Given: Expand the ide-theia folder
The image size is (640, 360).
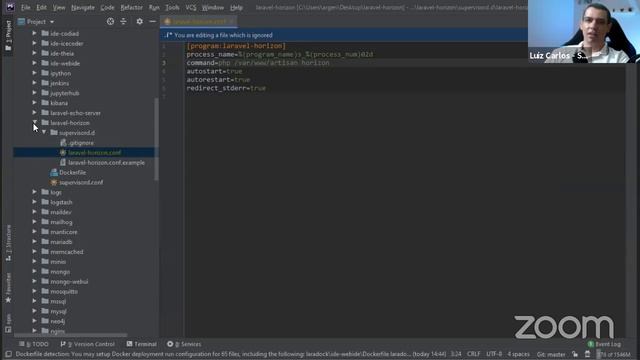Looking at the screenshot, I should [x=34, y=53].
